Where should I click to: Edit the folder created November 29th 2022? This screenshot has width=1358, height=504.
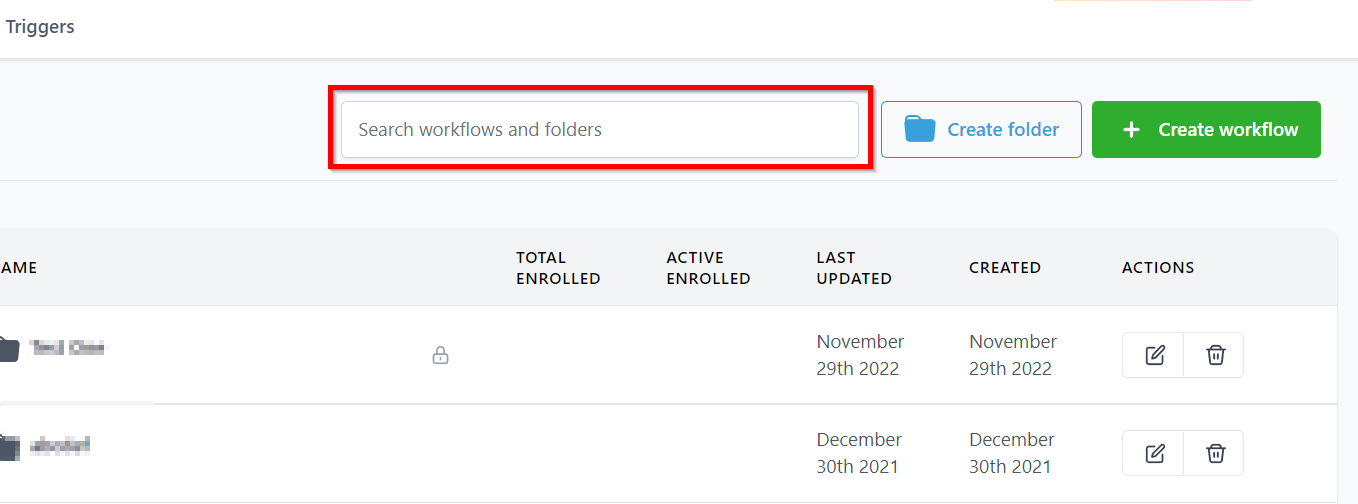tap(1154, 355)
